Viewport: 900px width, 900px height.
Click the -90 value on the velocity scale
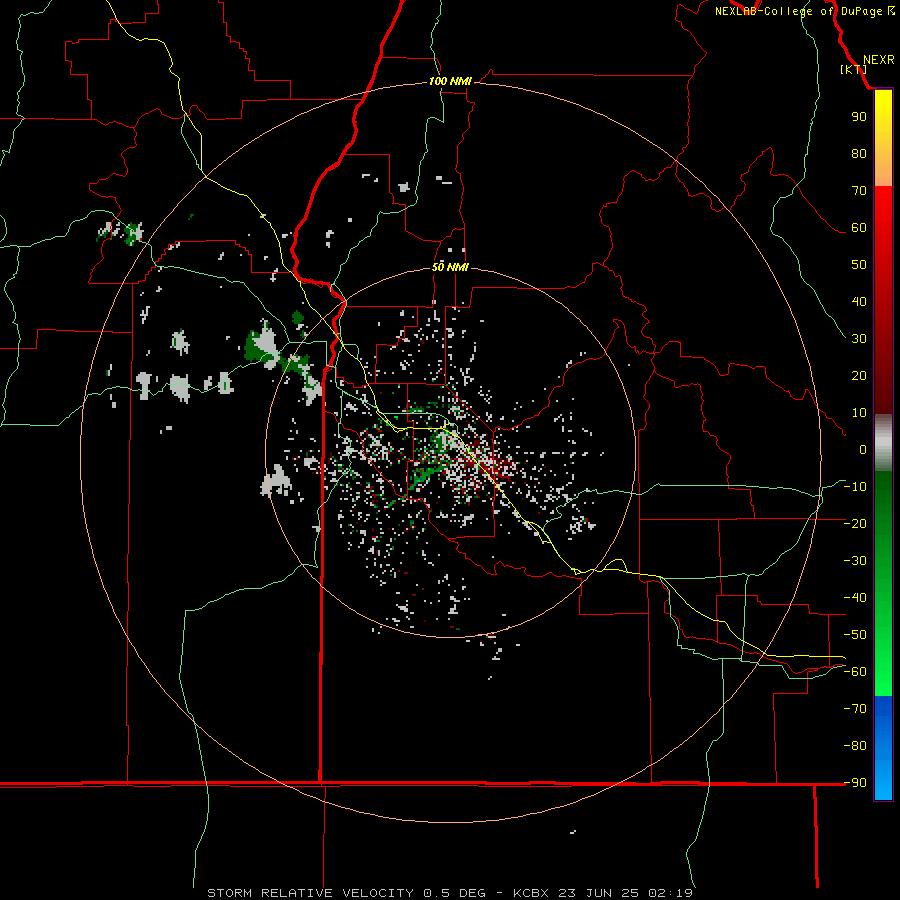pos(855,783)
